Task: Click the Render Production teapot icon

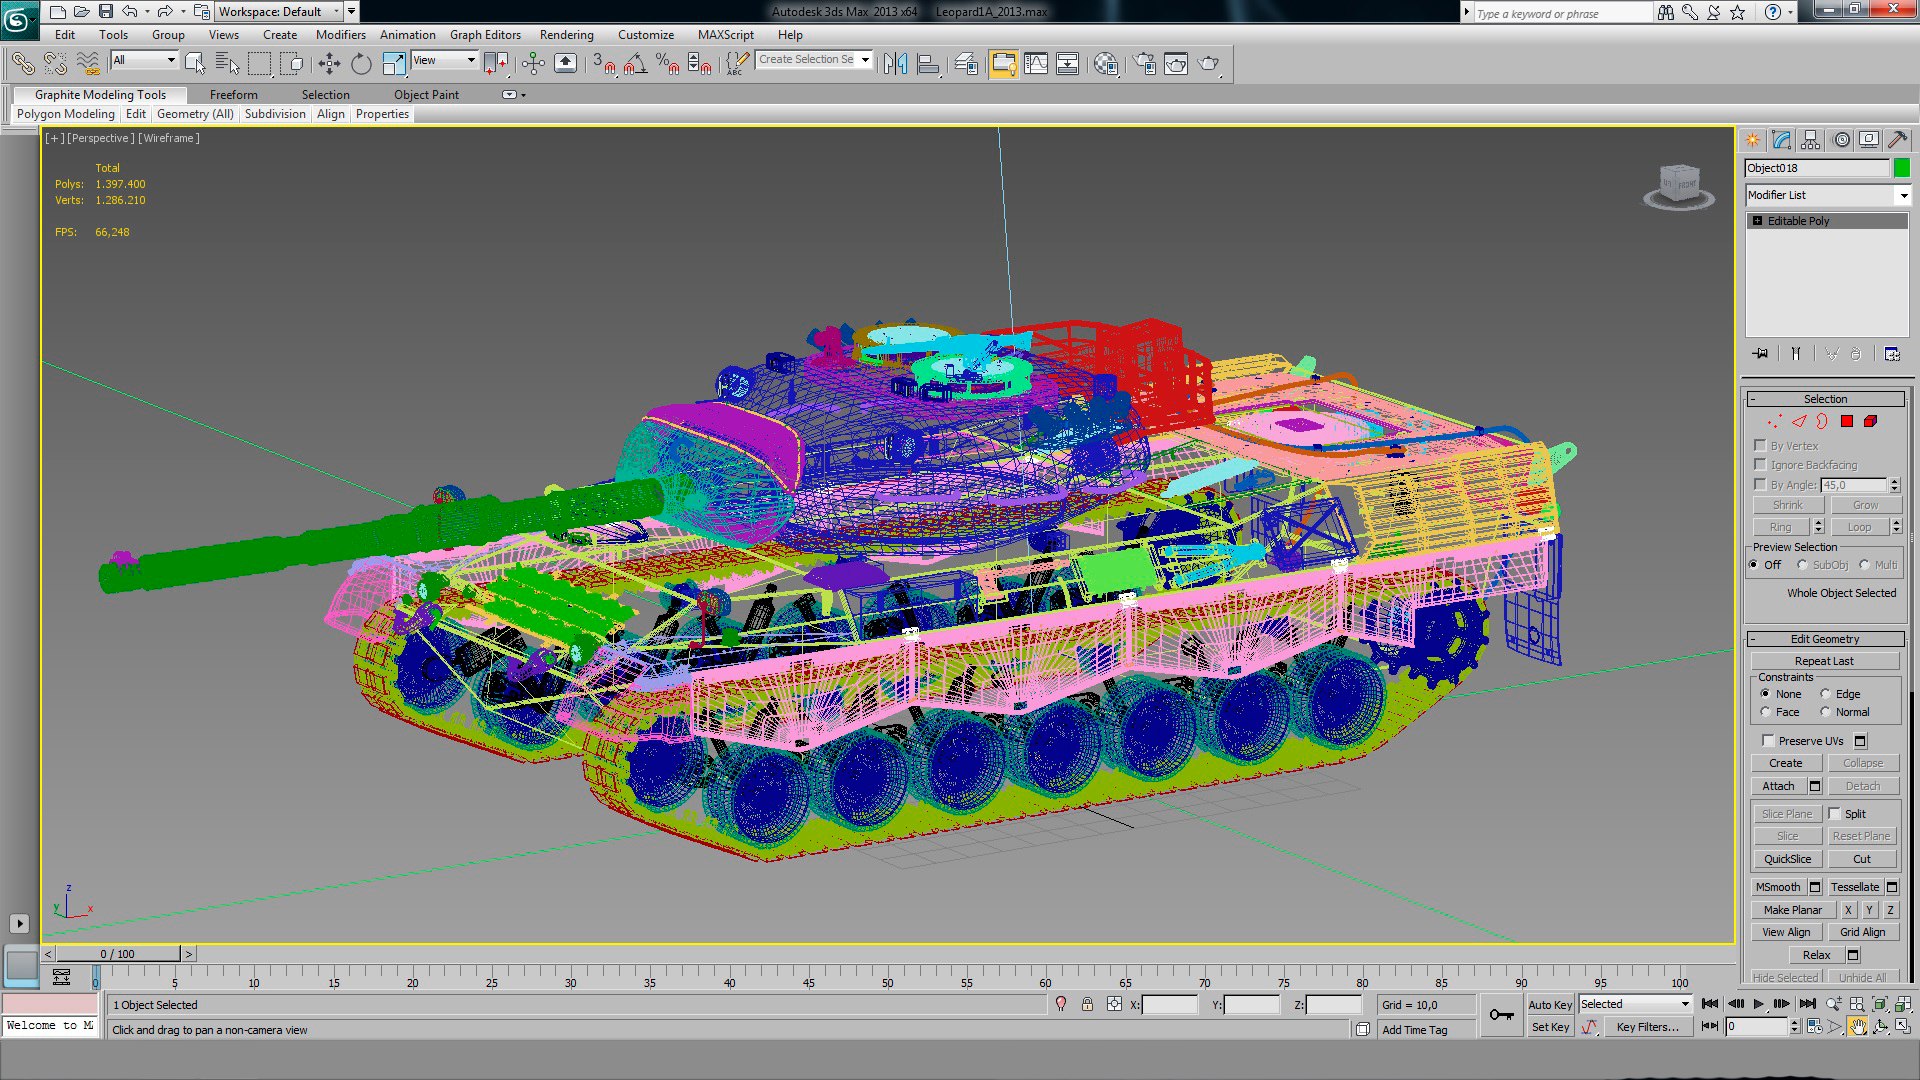Action: point(1209,64)
